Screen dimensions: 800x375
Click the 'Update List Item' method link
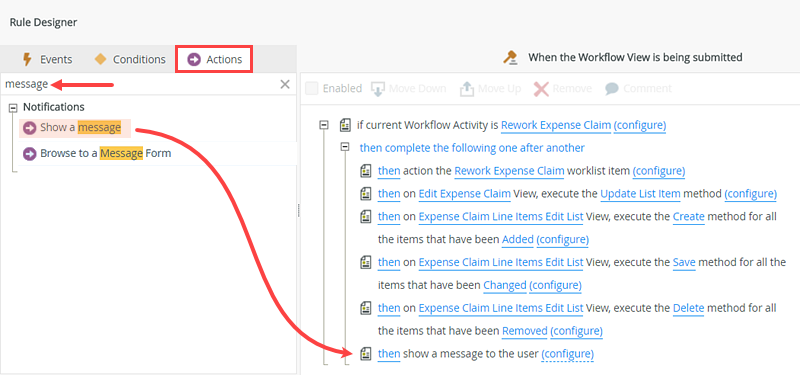pos(640,194)
